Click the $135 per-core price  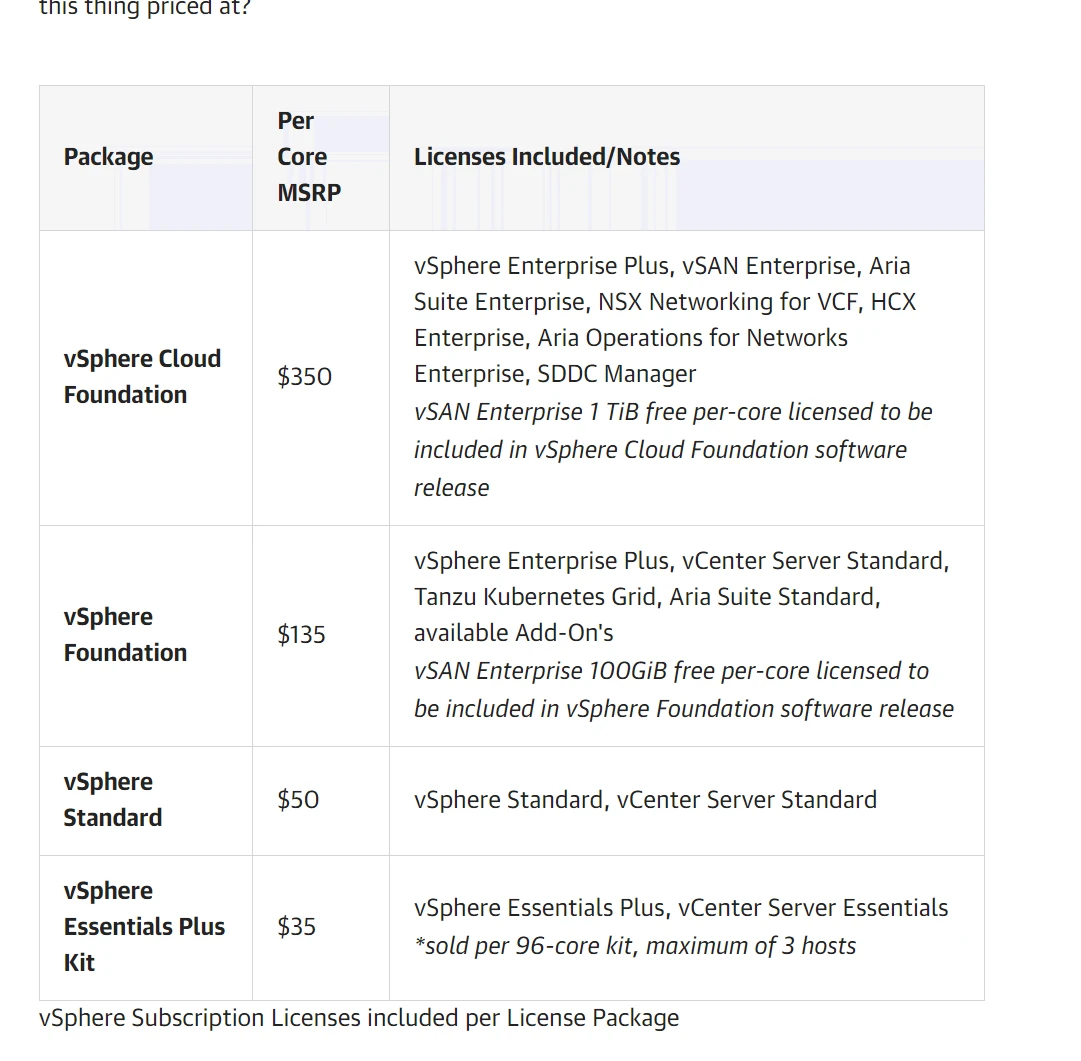[x=302, y=635]
